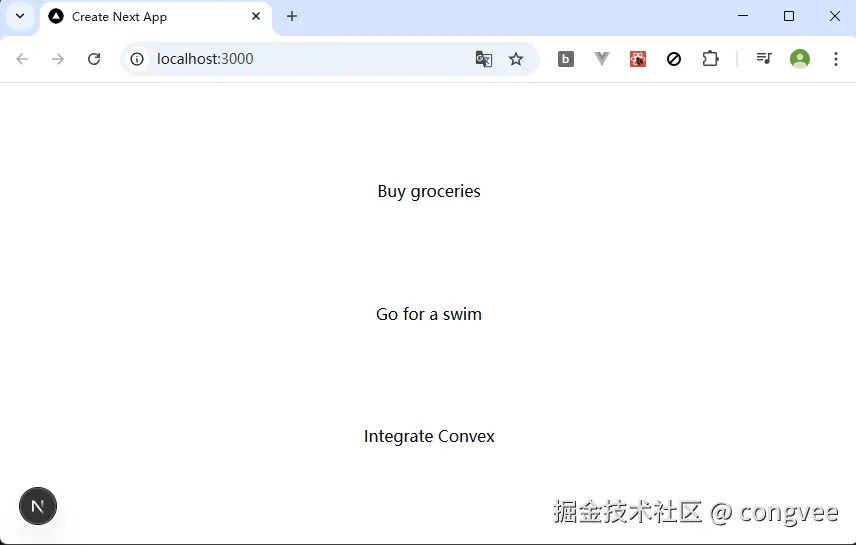Screen dimensions: 856x545
Task: Close the Create Next App tab
Action: point(255,16)
